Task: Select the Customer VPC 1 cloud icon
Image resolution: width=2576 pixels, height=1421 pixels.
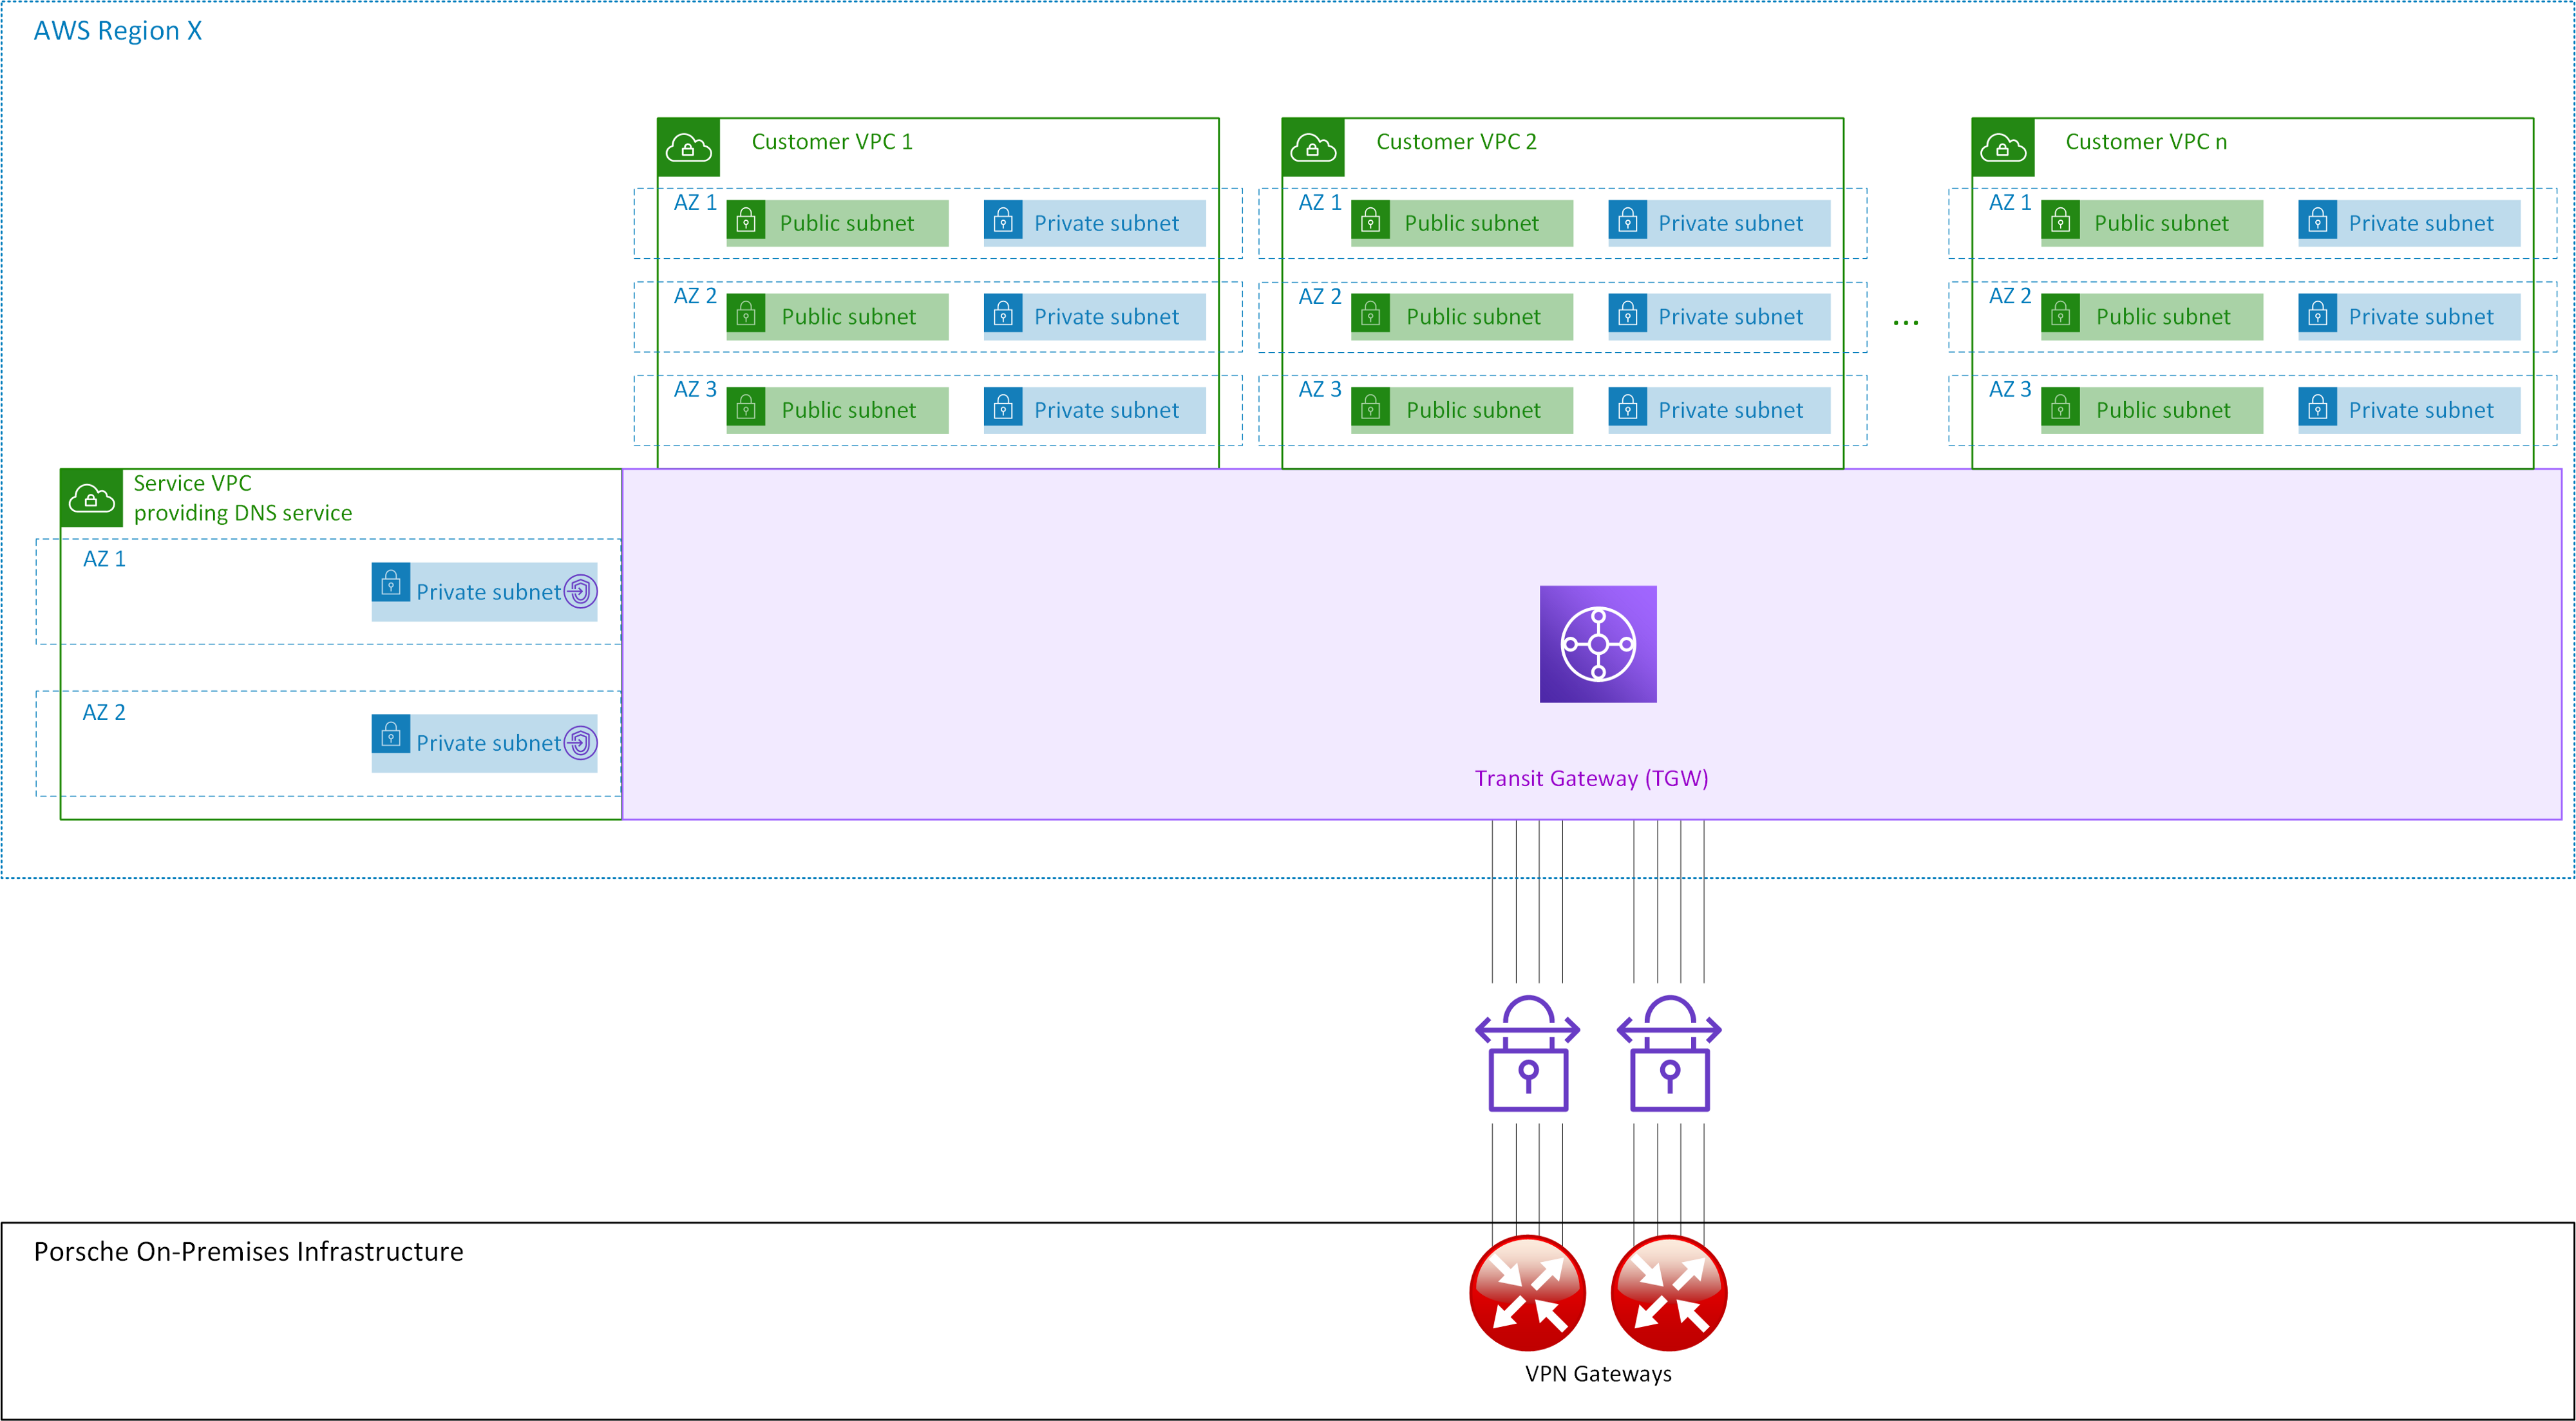Action: (x=688, y=147)
